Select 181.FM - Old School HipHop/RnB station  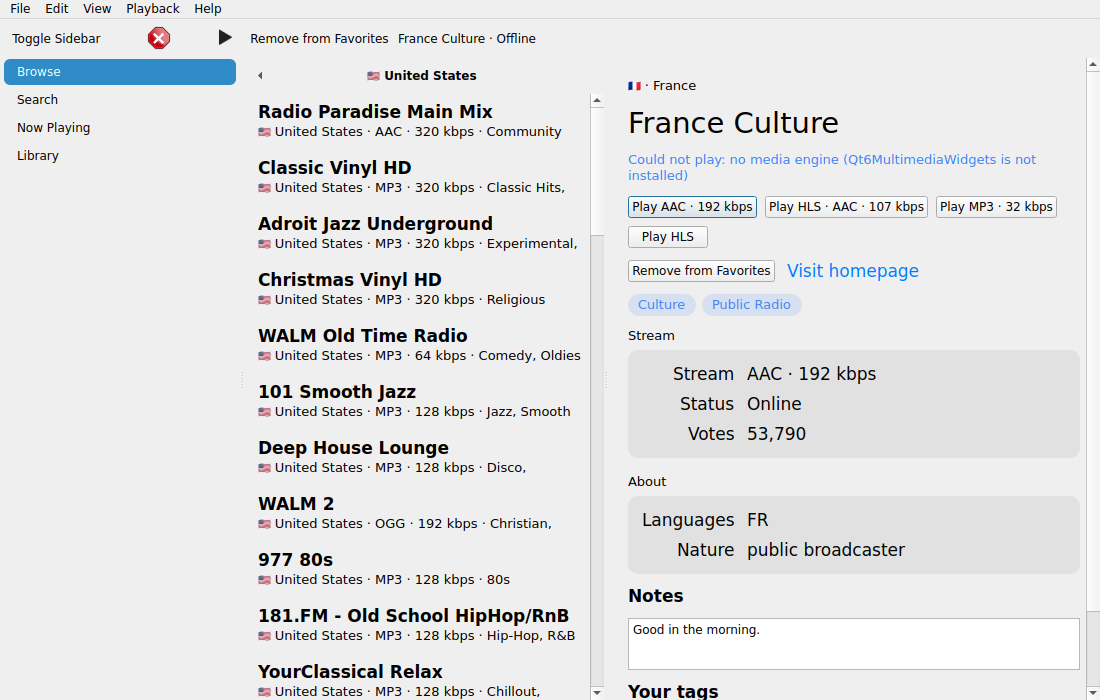coord(420,626)
